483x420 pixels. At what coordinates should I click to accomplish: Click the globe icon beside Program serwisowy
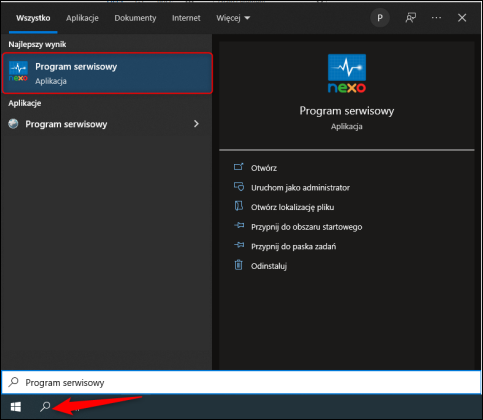13,124
